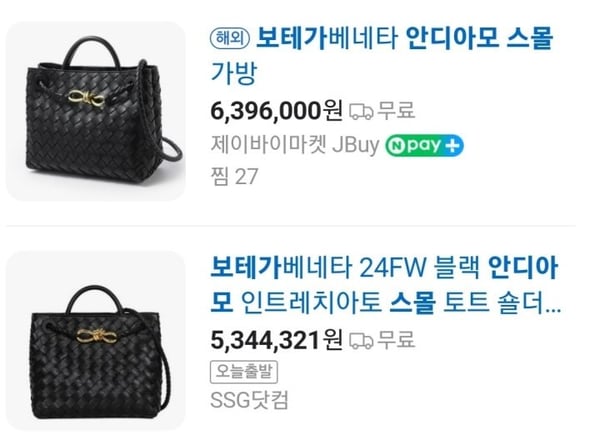Click the 6,396,000원 price
Image resolution: width=600 pixels, height=445 pixels.
pos(276,111)
